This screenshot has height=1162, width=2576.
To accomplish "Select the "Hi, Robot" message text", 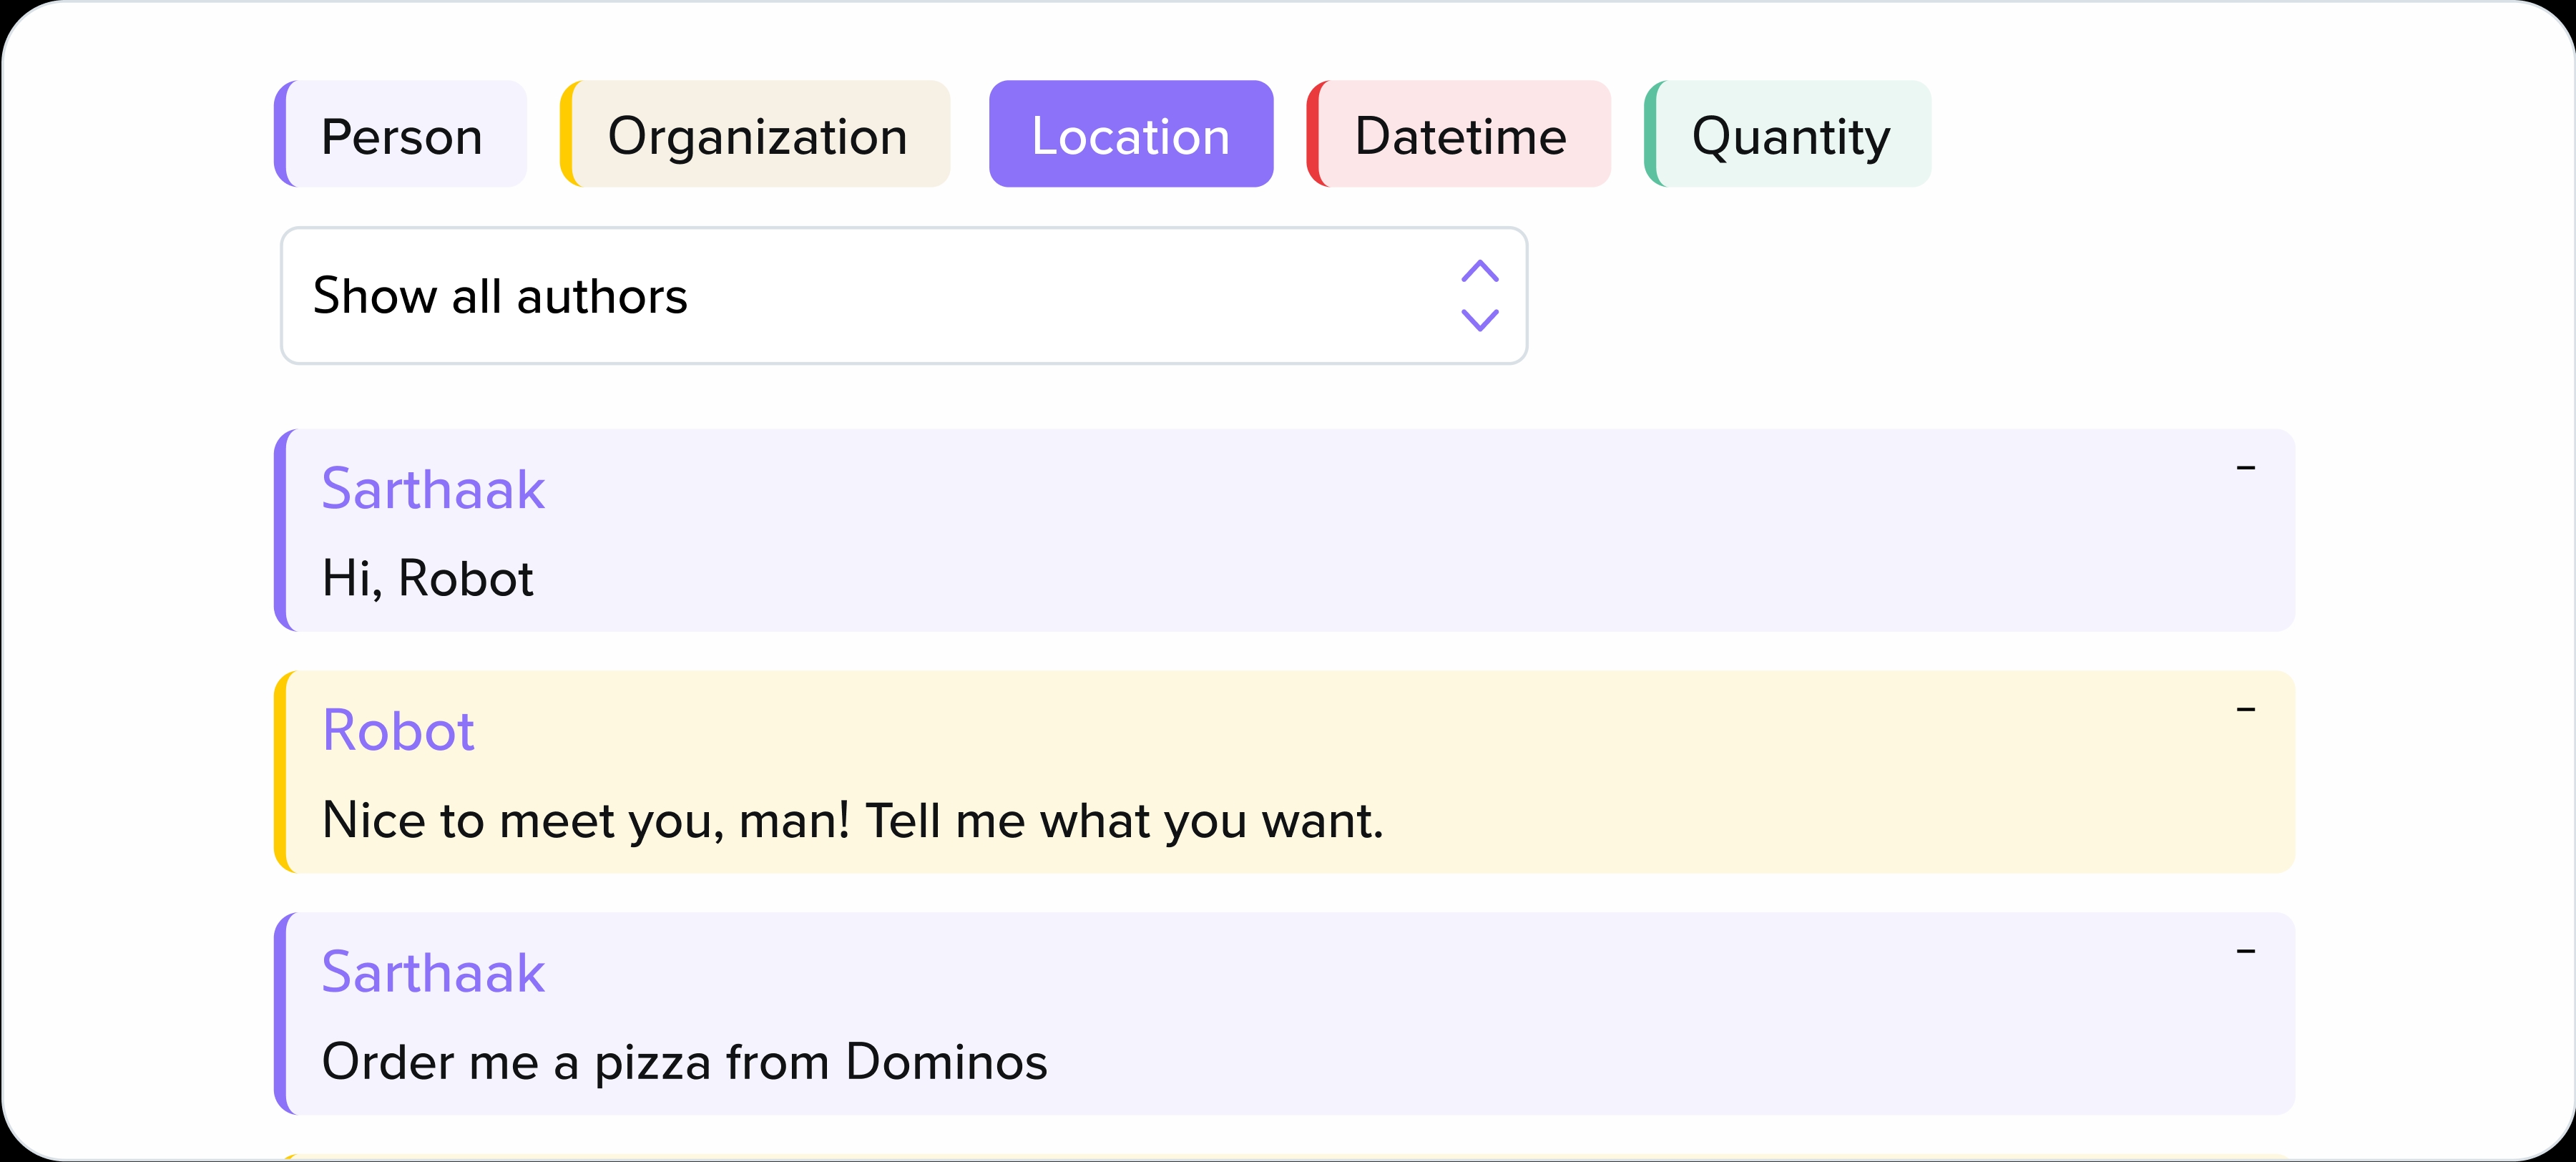I will (428, 578).
